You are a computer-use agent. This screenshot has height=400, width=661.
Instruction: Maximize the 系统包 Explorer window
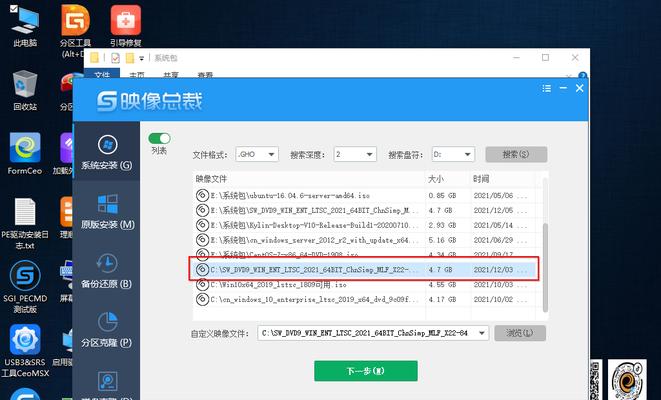point(545,57)
